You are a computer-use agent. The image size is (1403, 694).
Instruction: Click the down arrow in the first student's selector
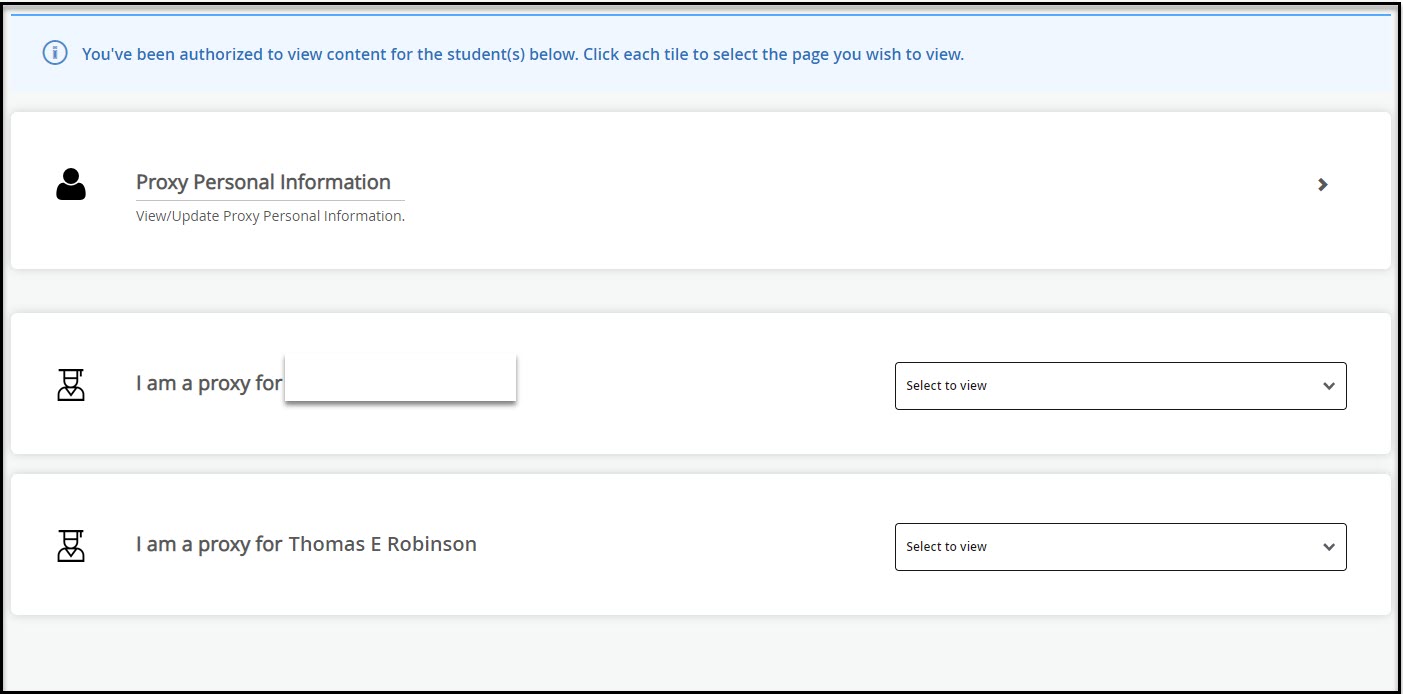click(1328, 386)
